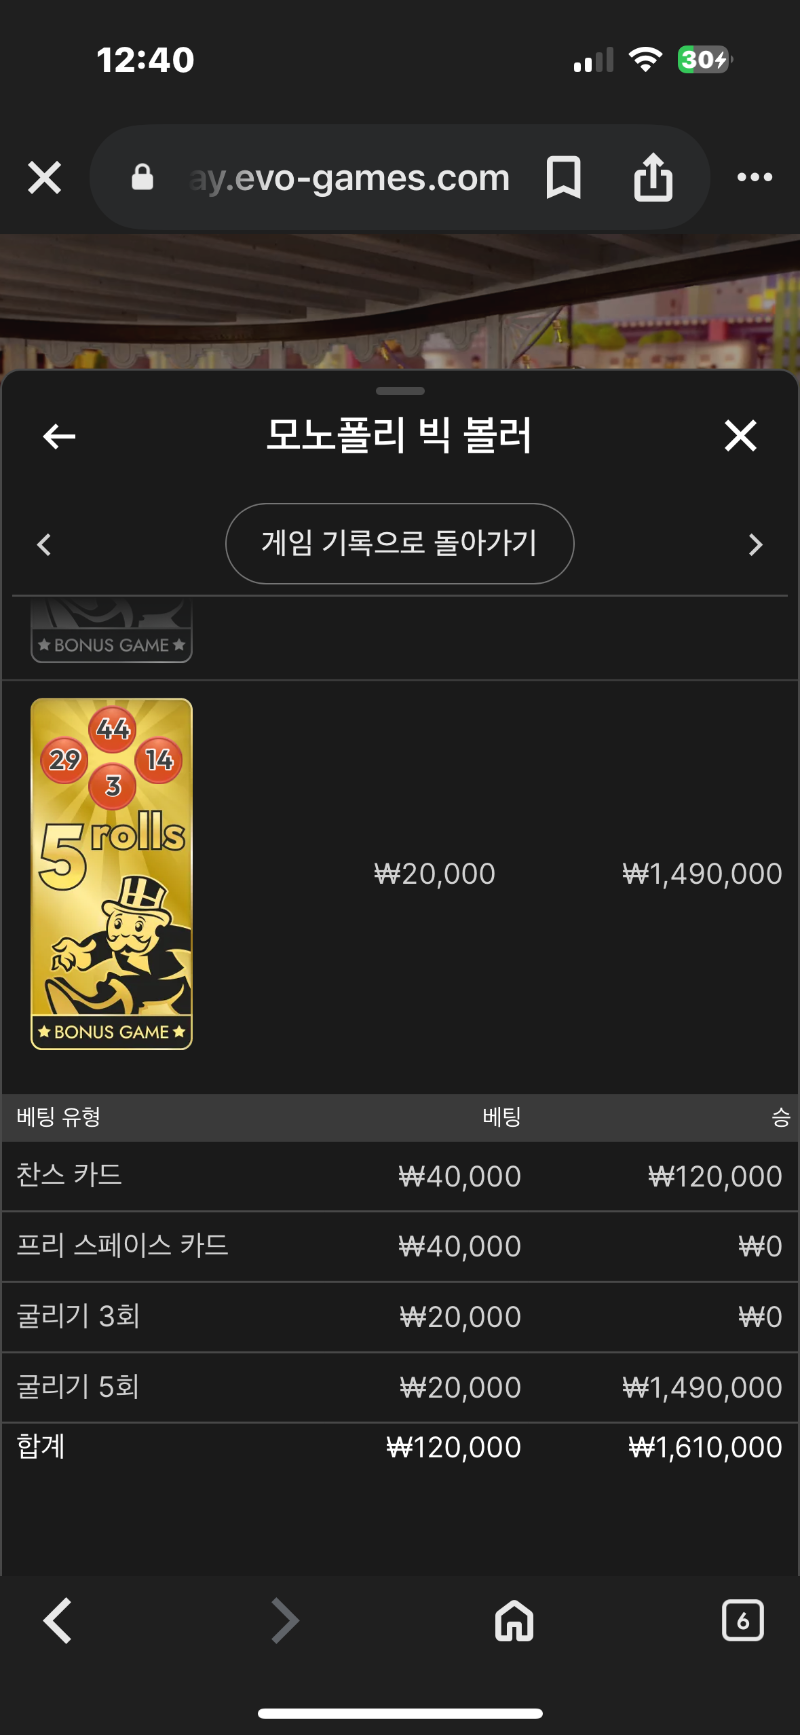The height and width of the screenshot is (1735, 800).
Task: Tap the bookmark icon in address bar
Action: click(564, 178)
